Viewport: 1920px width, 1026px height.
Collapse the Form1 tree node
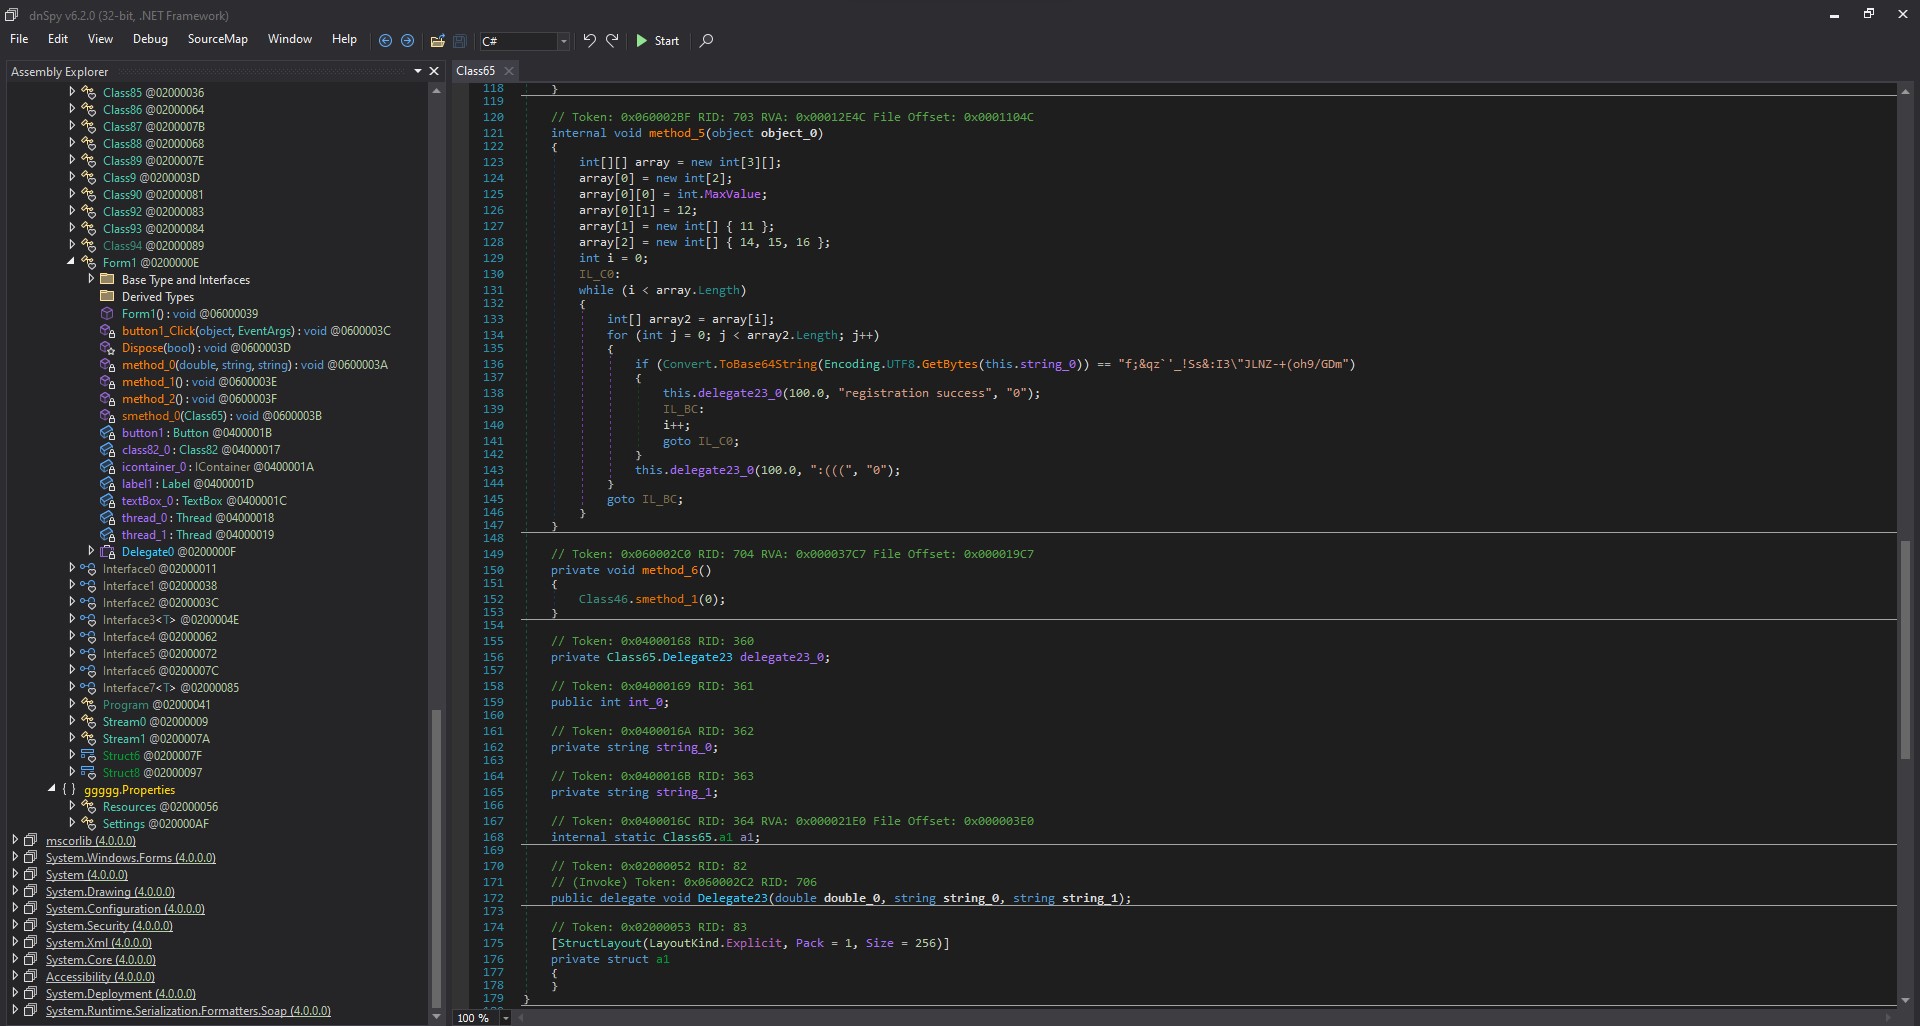click(71, 262)
